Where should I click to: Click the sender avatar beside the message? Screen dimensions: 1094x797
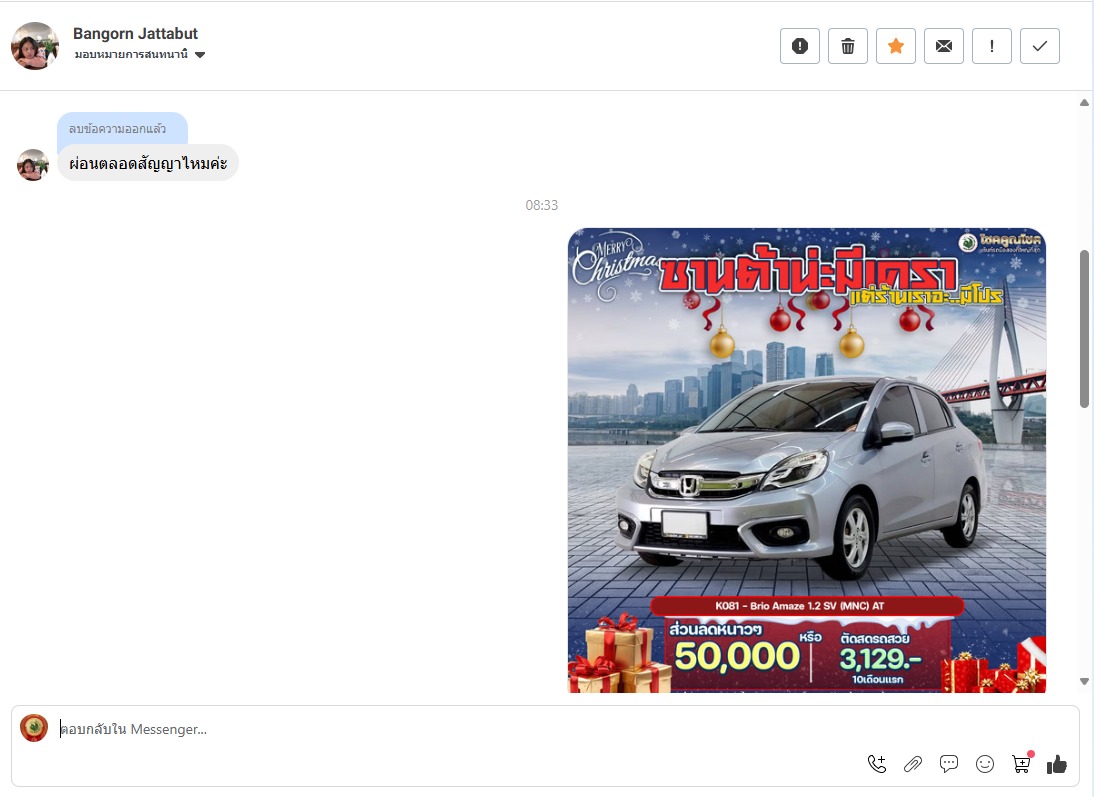pyautogui.click(x=33, y=165)
